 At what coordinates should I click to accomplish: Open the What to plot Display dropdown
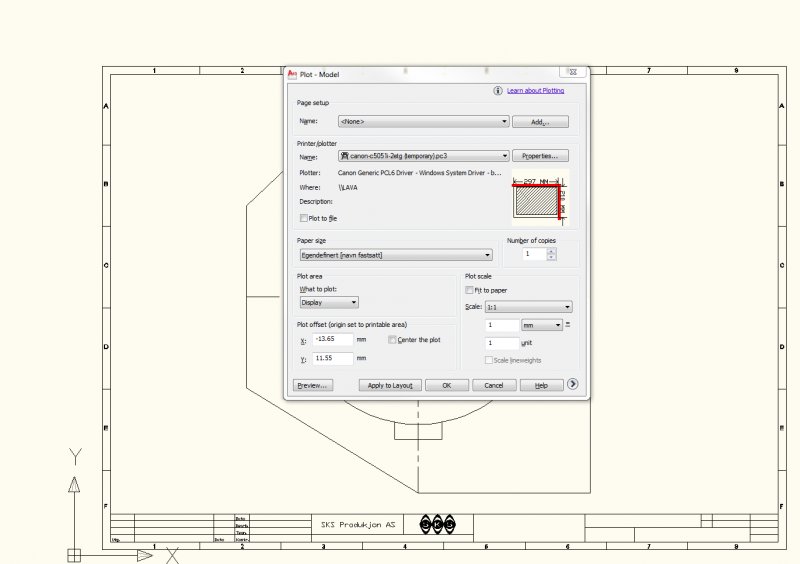[x=329, y=302]
